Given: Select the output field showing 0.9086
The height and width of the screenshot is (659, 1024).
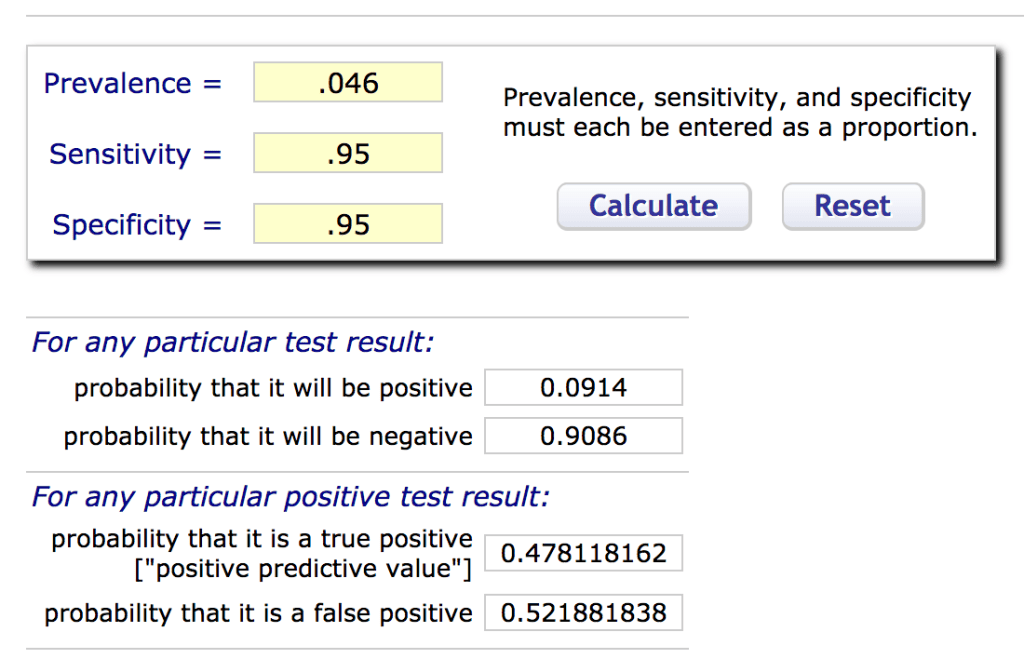Looking at the screenshot, I should tap(583, 436).
